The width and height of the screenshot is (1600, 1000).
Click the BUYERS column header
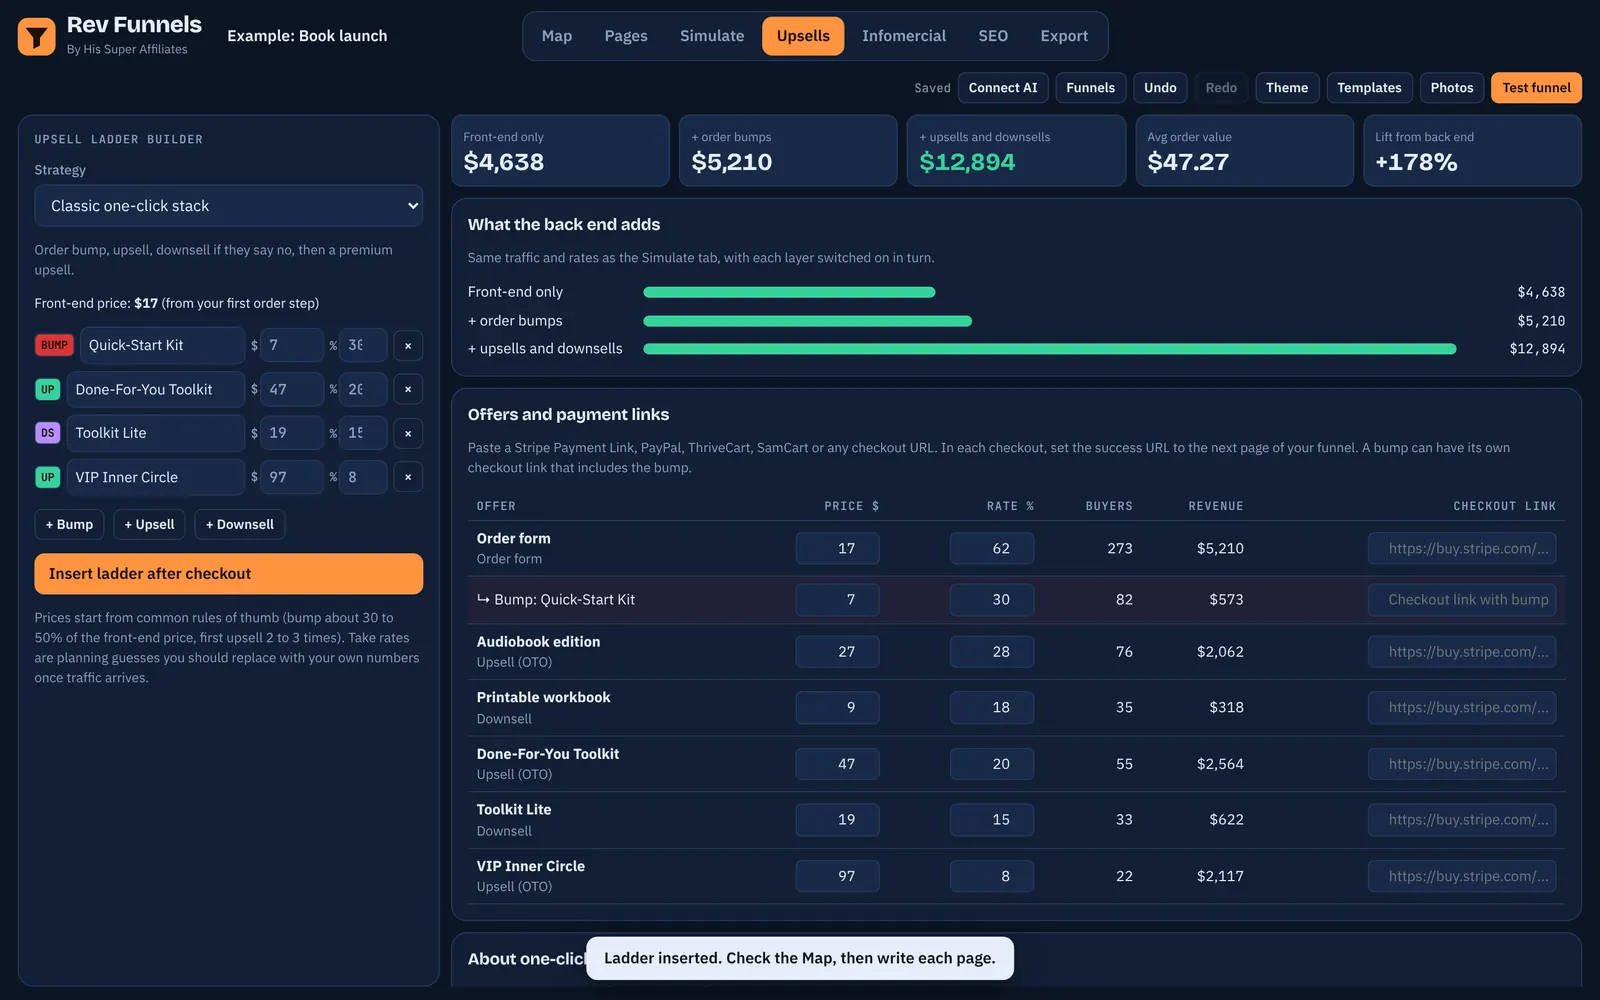coord(1109,506)
